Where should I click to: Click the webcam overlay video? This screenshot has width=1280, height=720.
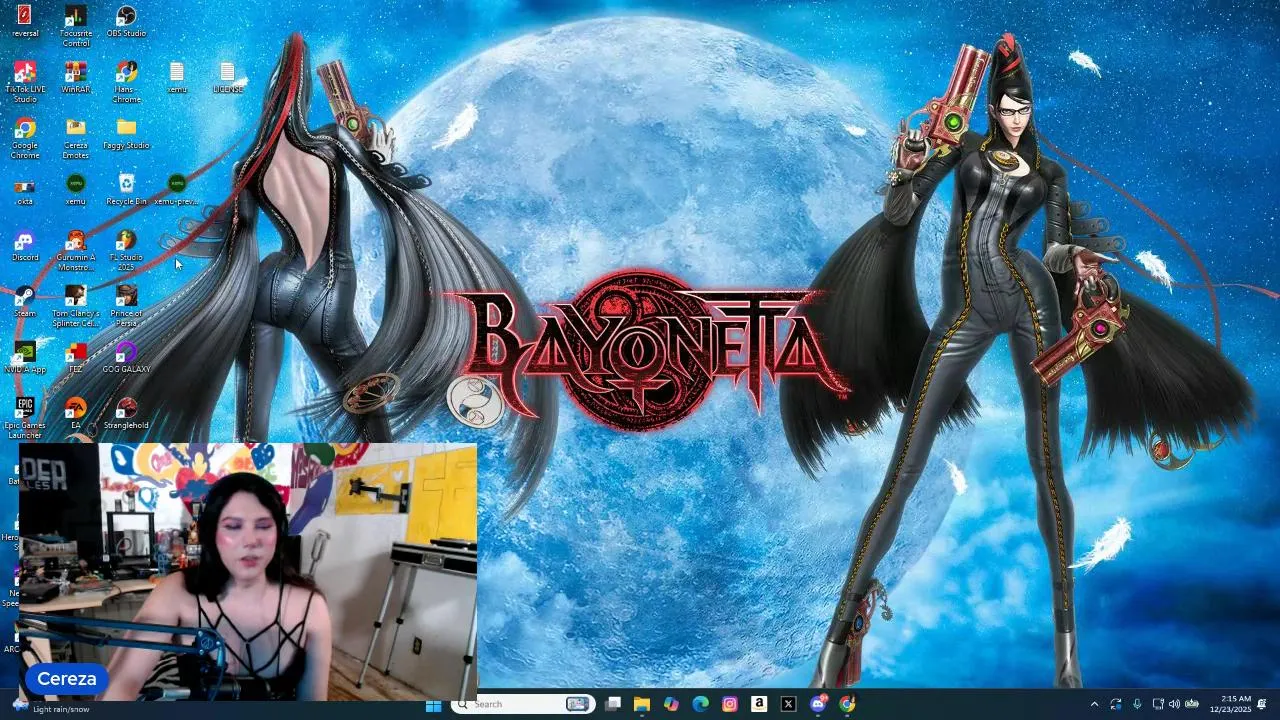248,571
